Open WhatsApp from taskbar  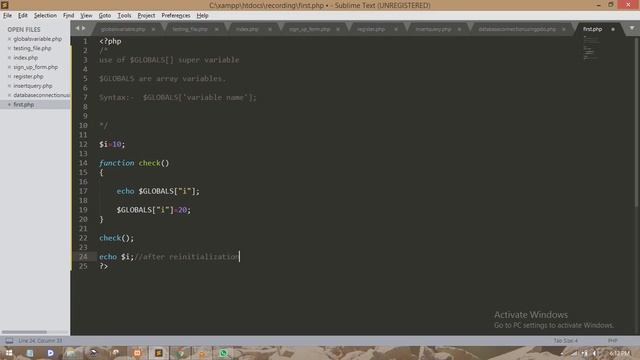pyautogui.click(x=223, y=353)
